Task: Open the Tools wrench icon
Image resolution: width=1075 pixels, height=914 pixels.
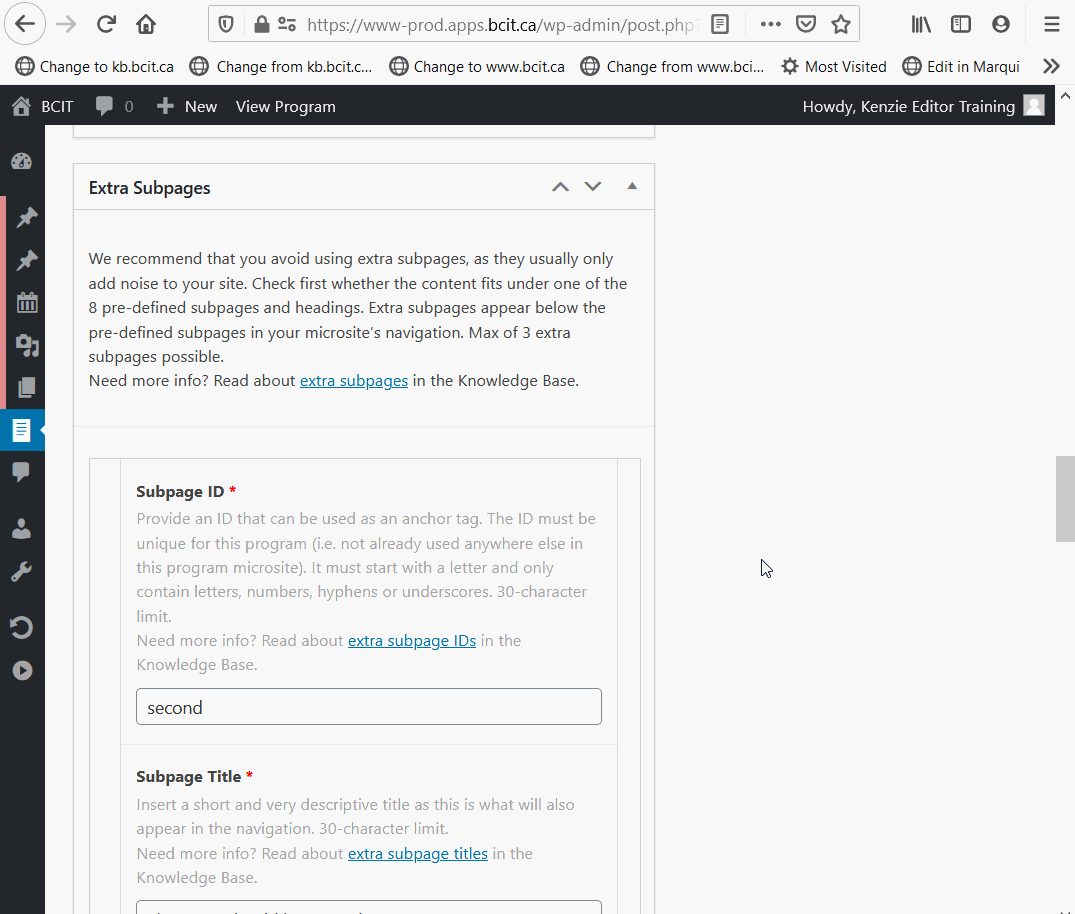Action: click(x=22, y=570)
